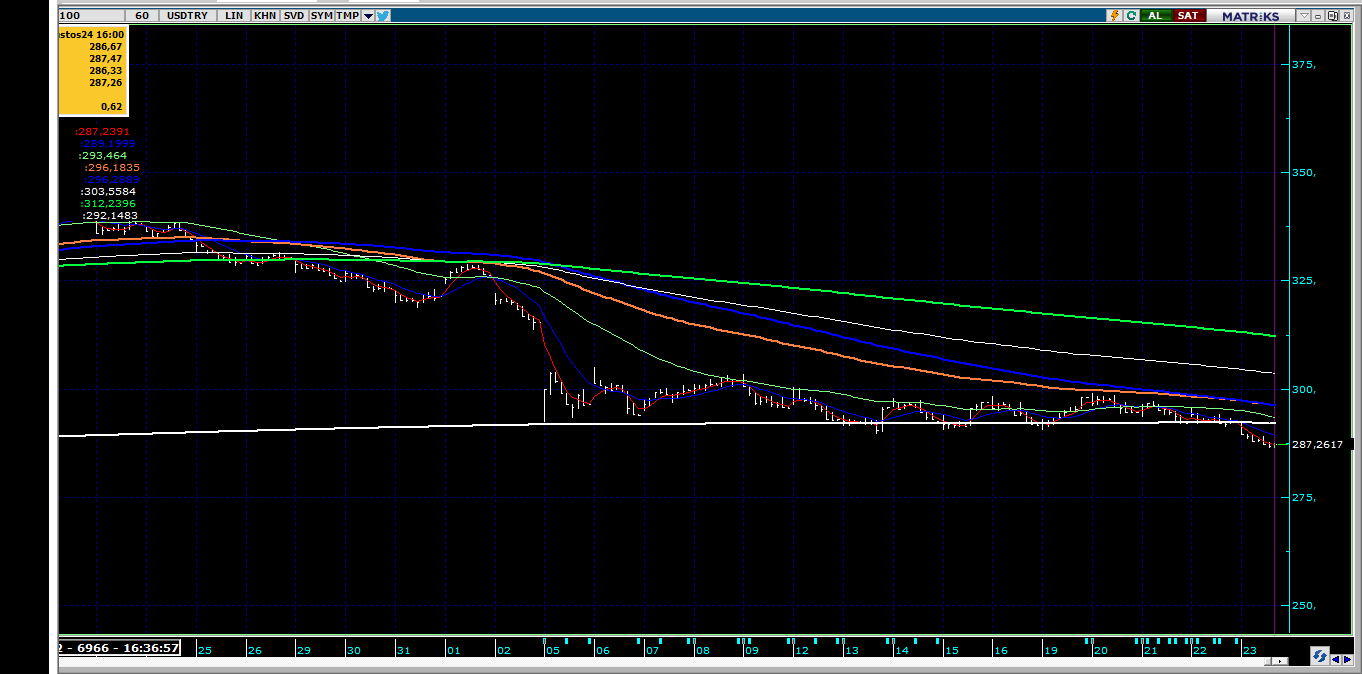Image resolution: width=1362 pixels, height=674 pixels.
Task: Click the 300 price axis label
Action: click(x=1303, y=389)
